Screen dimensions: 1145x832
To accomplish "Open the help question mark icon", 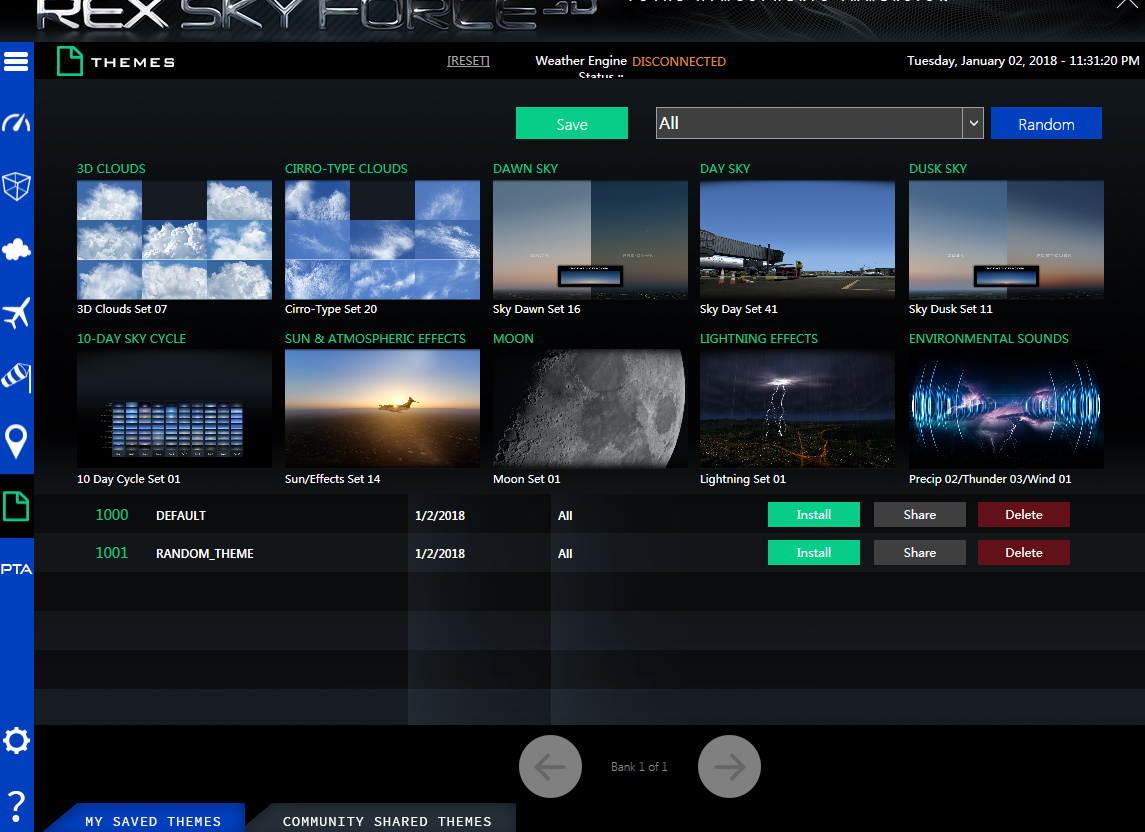I will 16,806.
